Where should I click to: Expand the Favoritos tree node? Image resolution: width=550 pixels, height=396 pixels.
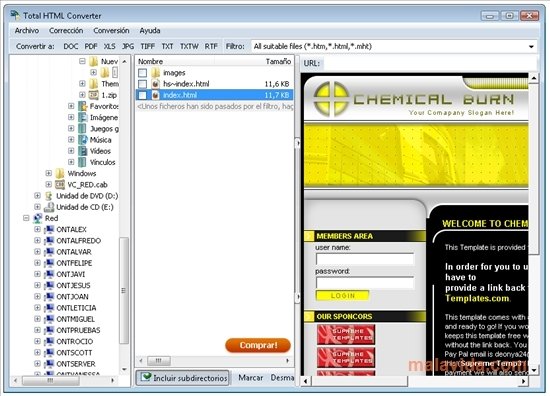point(71,106)
